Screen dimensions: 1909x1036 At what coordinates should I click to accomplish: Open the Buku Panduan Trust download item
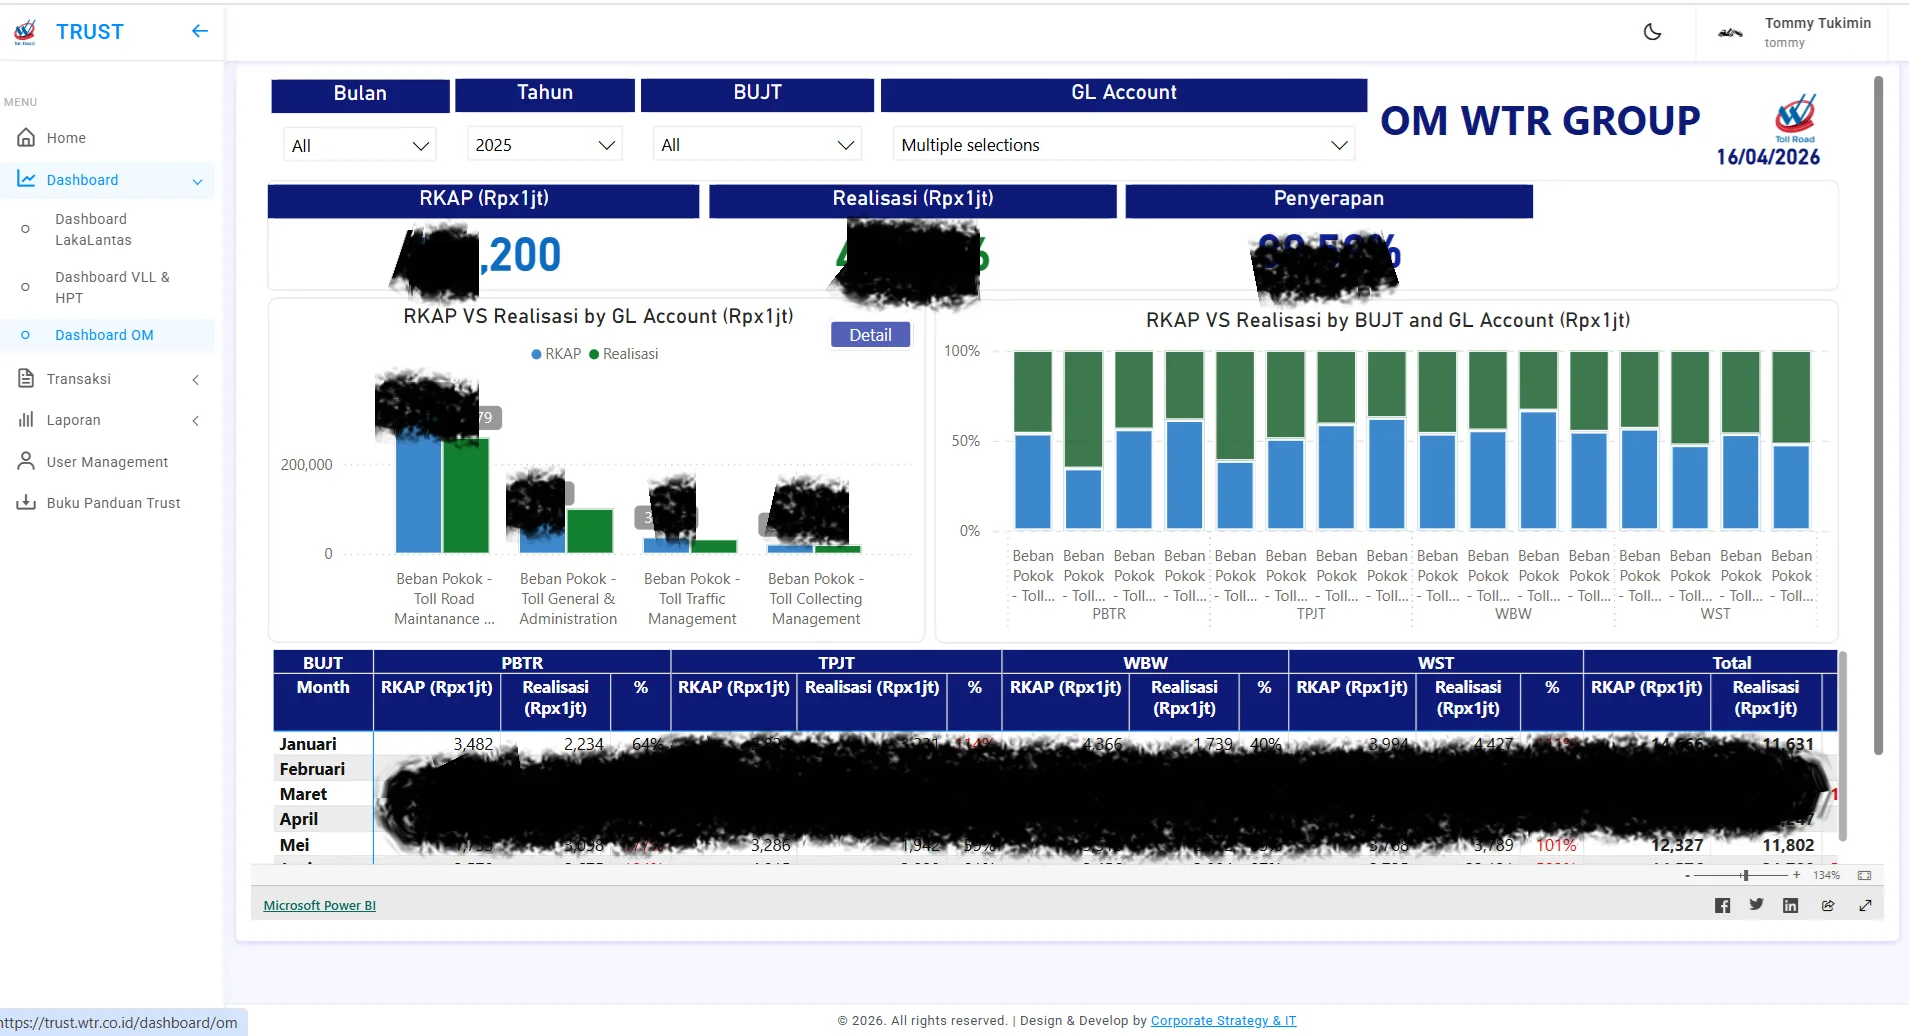(x=113, y=503)
